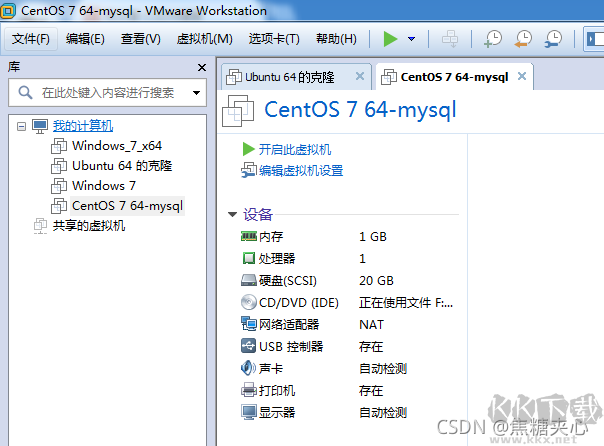
Task: Select the 显示器 device label
Action: coord(277,412)
